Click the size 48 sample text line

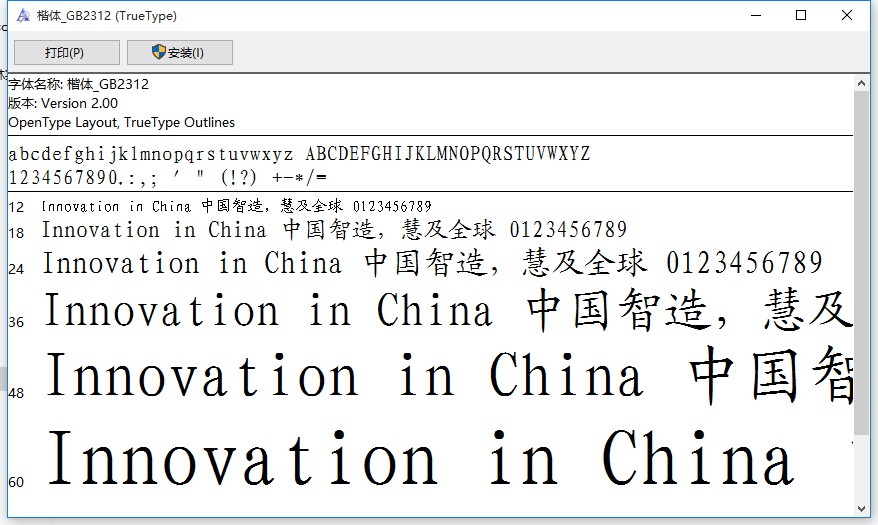point(450,374)
